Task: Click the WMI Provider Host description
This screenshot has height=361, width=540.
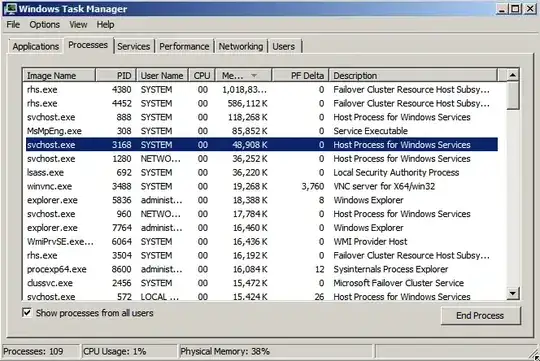Action: click(370, 241)
